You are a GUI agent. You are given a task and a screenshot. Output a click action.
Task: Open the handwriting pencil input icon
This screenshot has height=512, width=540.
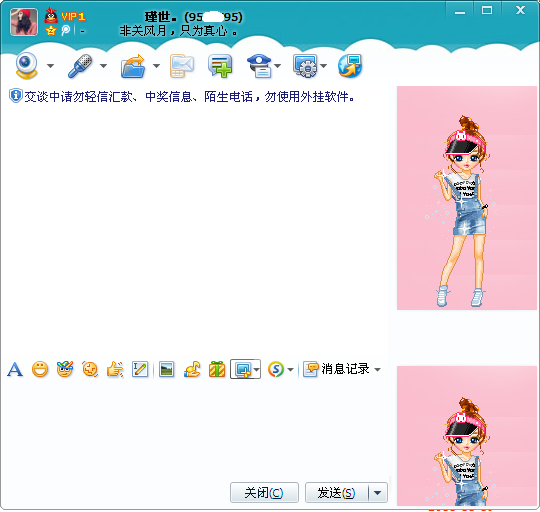coord(140,369)
